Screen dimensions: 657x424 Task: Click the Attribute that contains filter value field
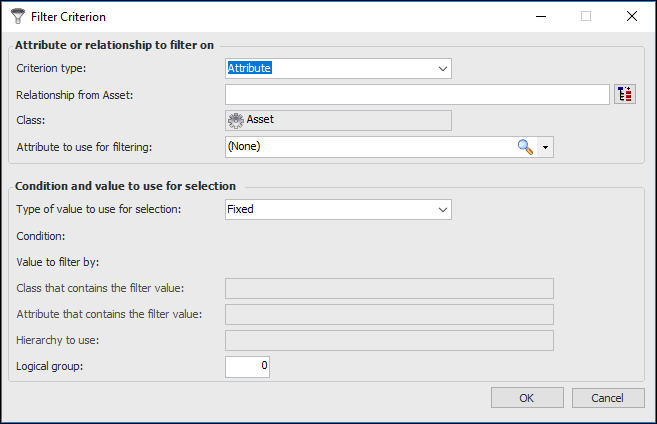389,315
